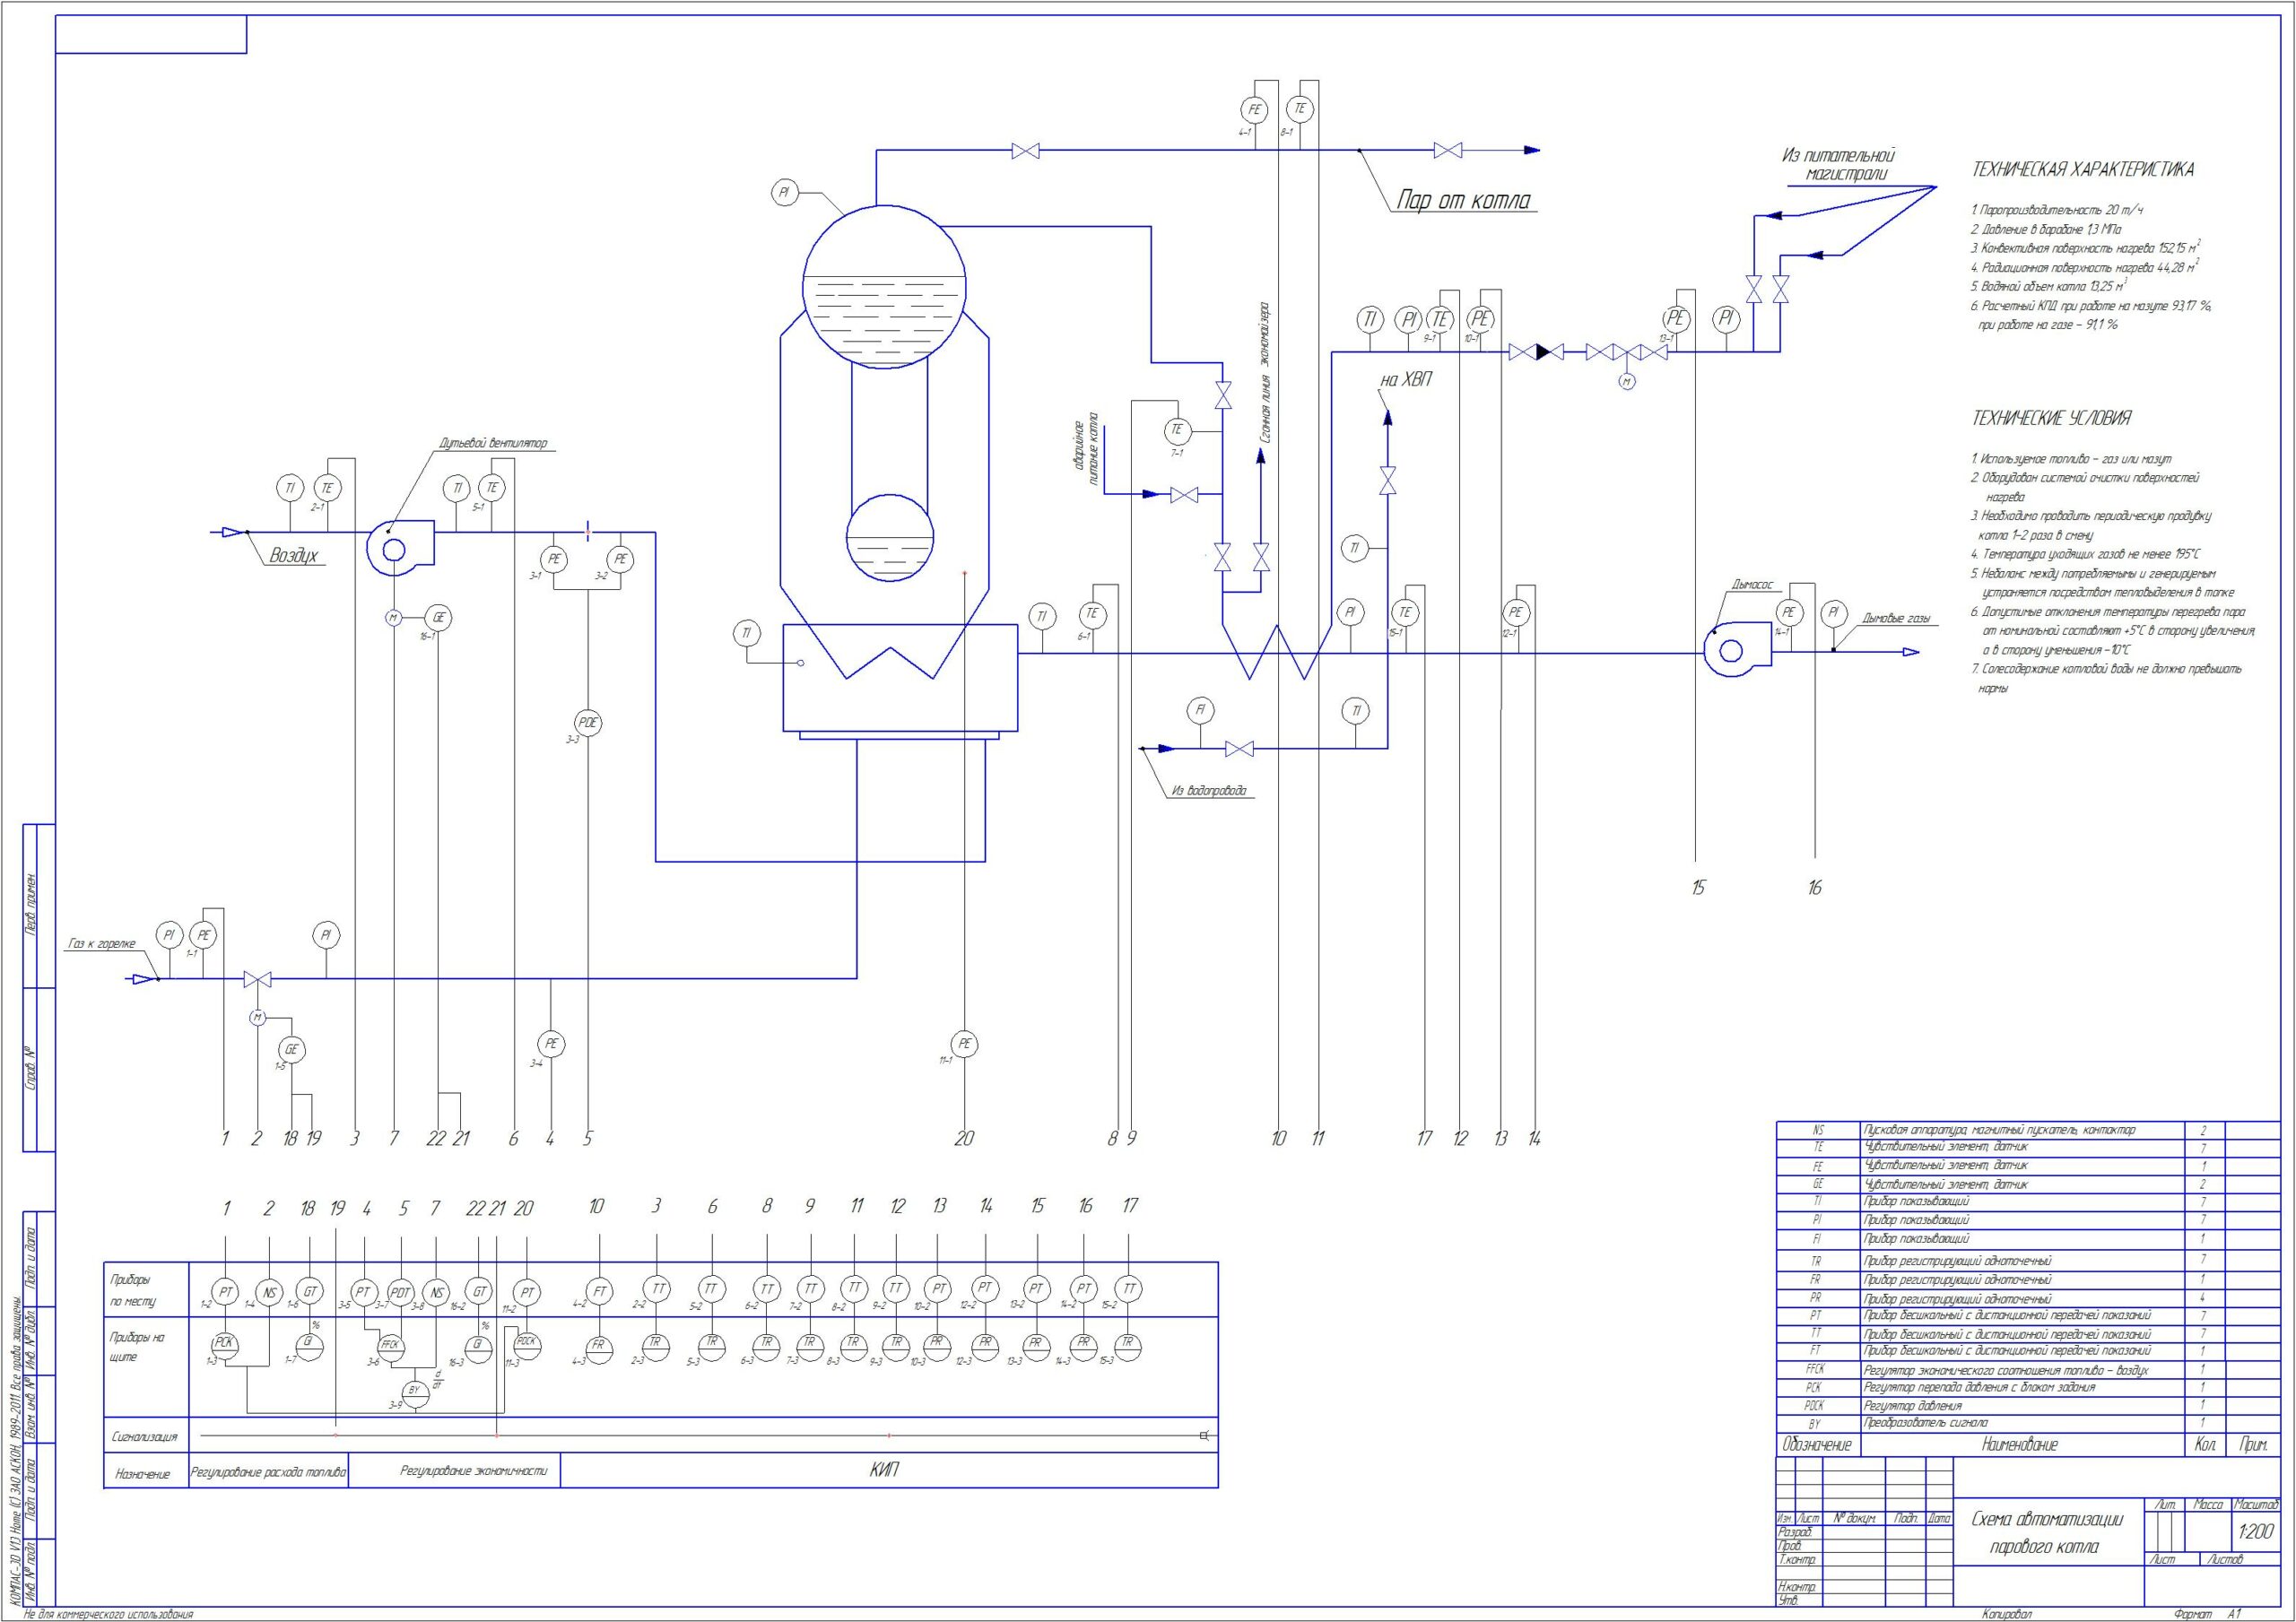Click the 'Назначение' row label
Image resolution: width=2296 pixels, height=1622 pixels.
pyautogui.click(x=142, y=1474)
